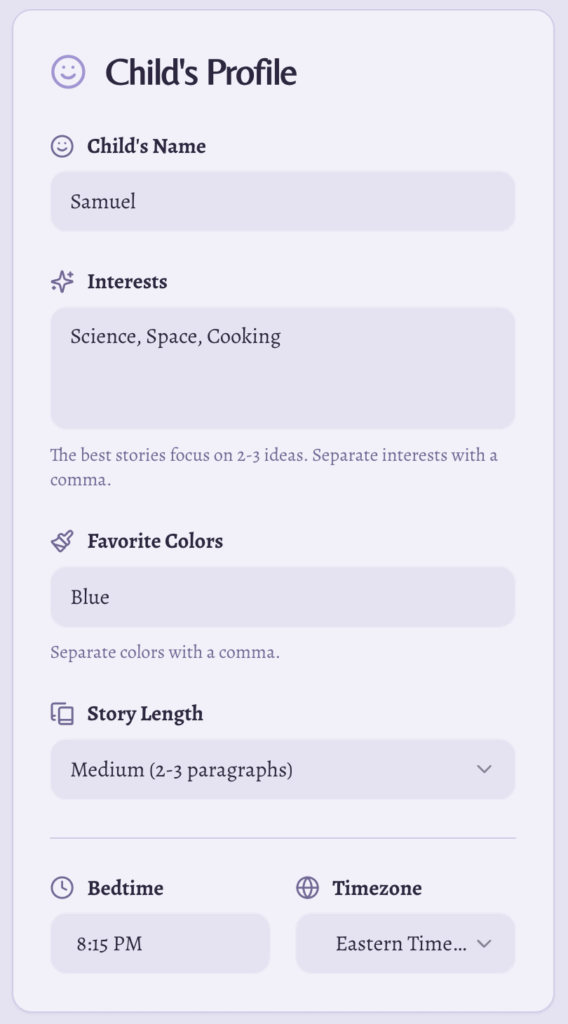Click the Story Length label text
Viewport: 568px width, 1024px height.
pos(145,713)
